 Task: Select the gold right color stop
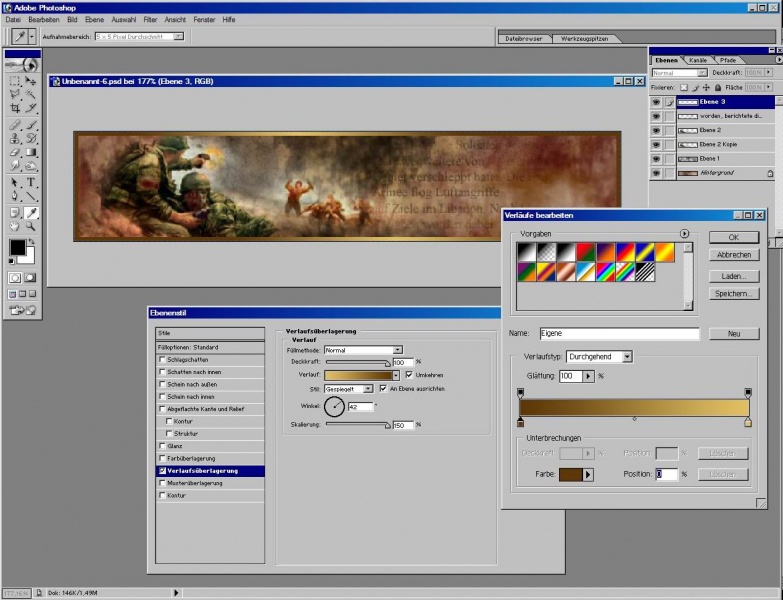click(748, 422)
